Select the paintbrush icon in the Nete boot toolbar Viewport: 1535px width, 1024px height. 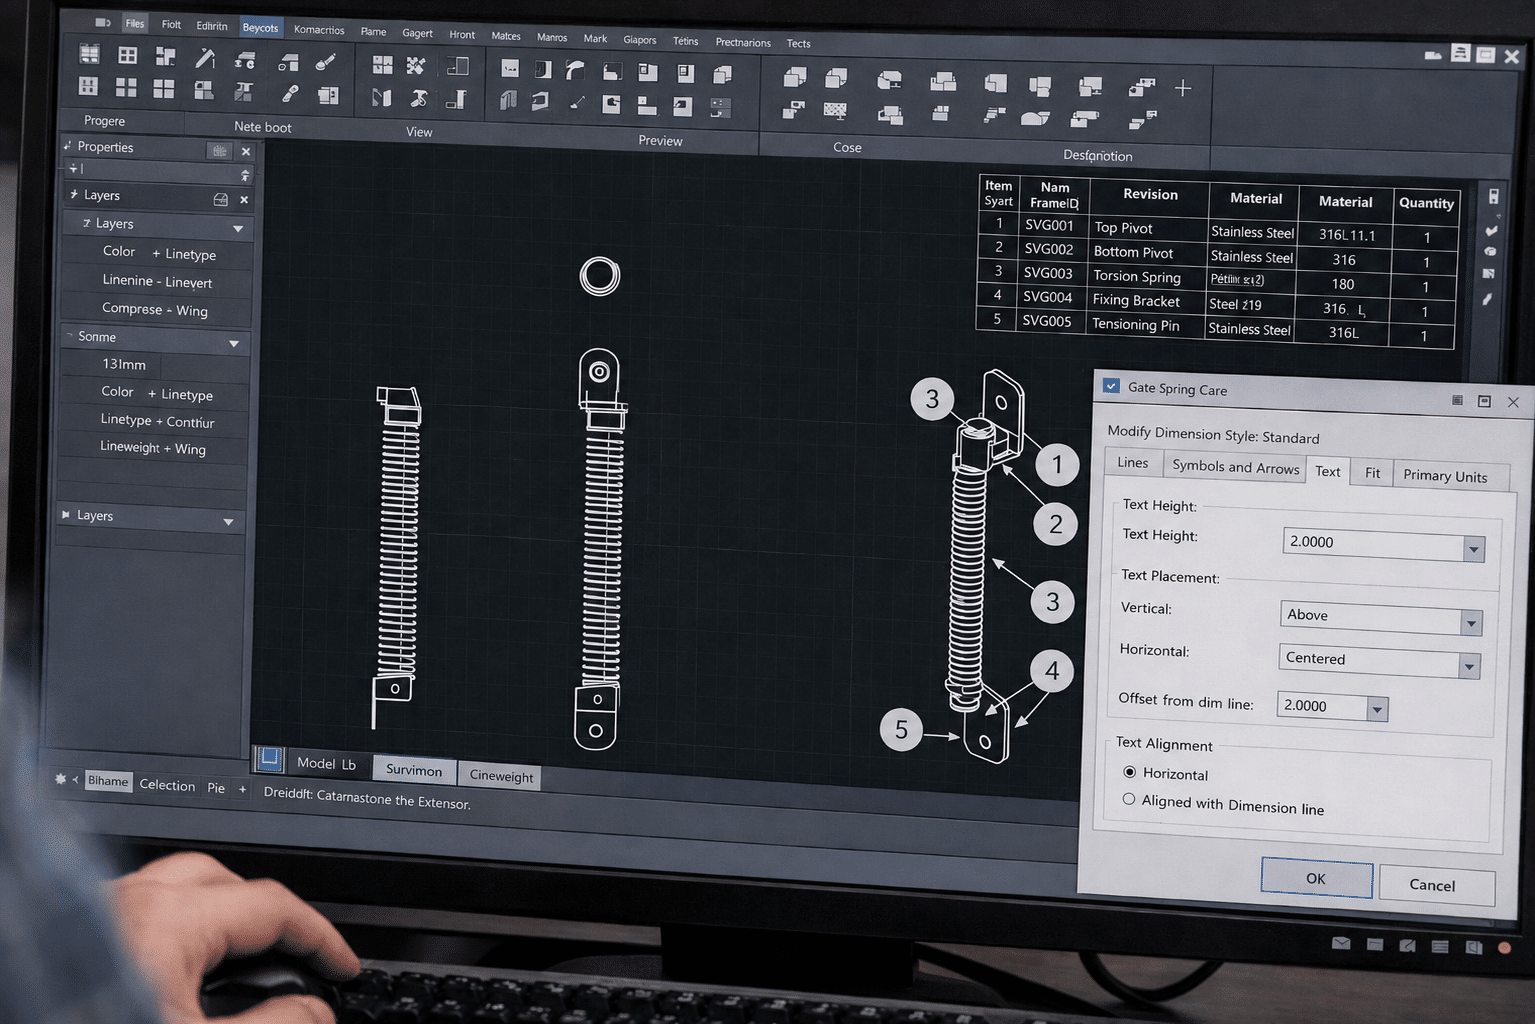coord(326,62)
